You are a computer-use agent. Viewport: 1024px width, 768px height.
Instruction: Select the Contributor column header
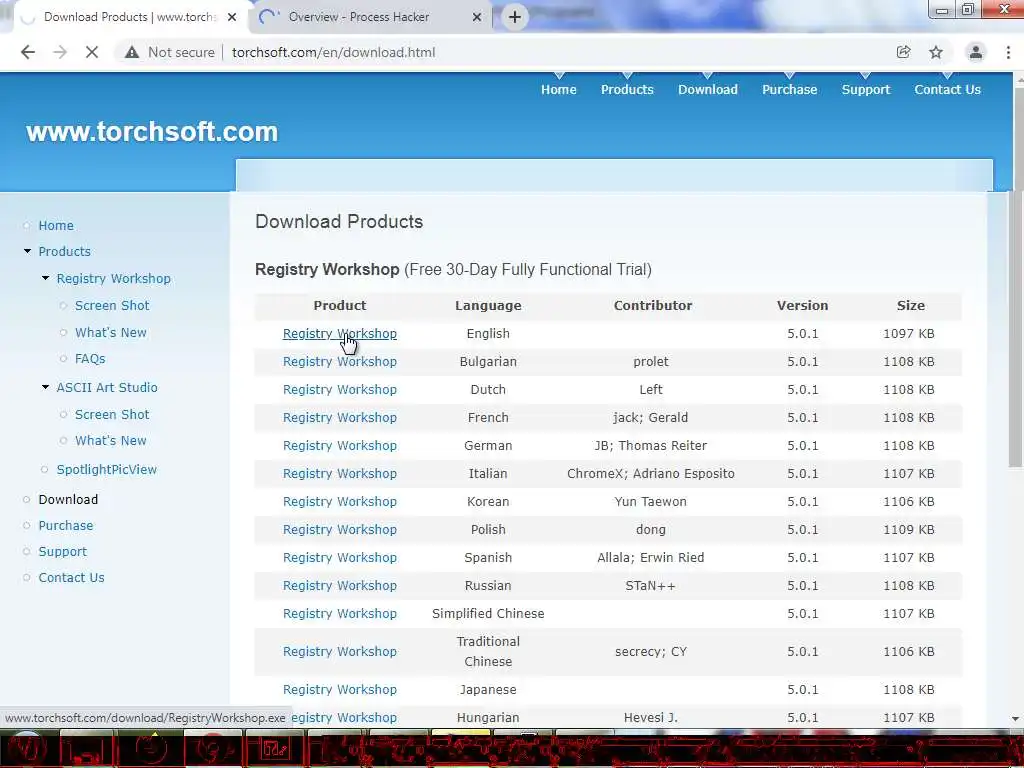coord(652,306)
